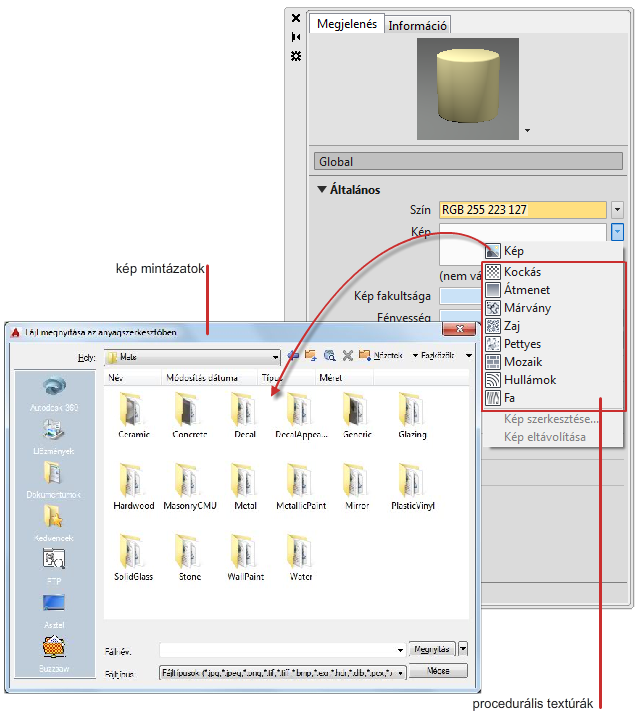Choose Hullámok waves texture
This screenshot has width=641, height=718.
(x=554, y=380)
